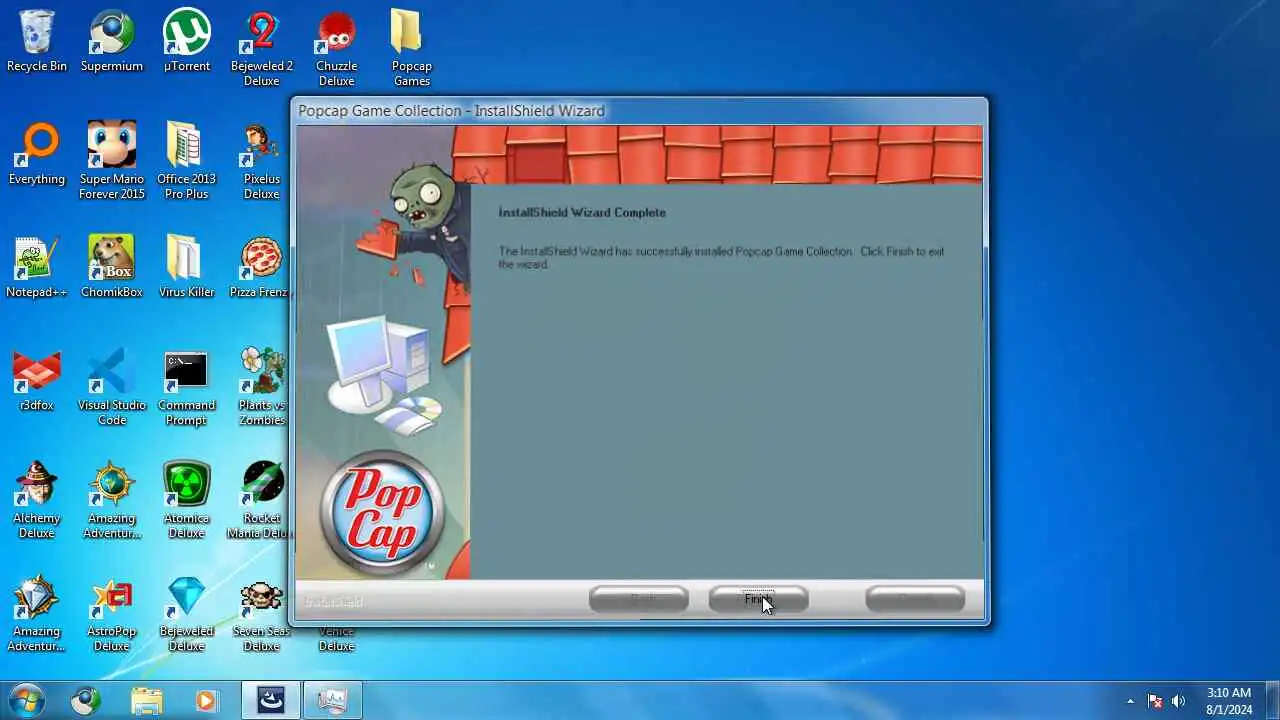Screen dimensions: 1280x720
Task: Select the Bejeweled 2 Deluxe desktop icon
Action: tap(262, 49)
